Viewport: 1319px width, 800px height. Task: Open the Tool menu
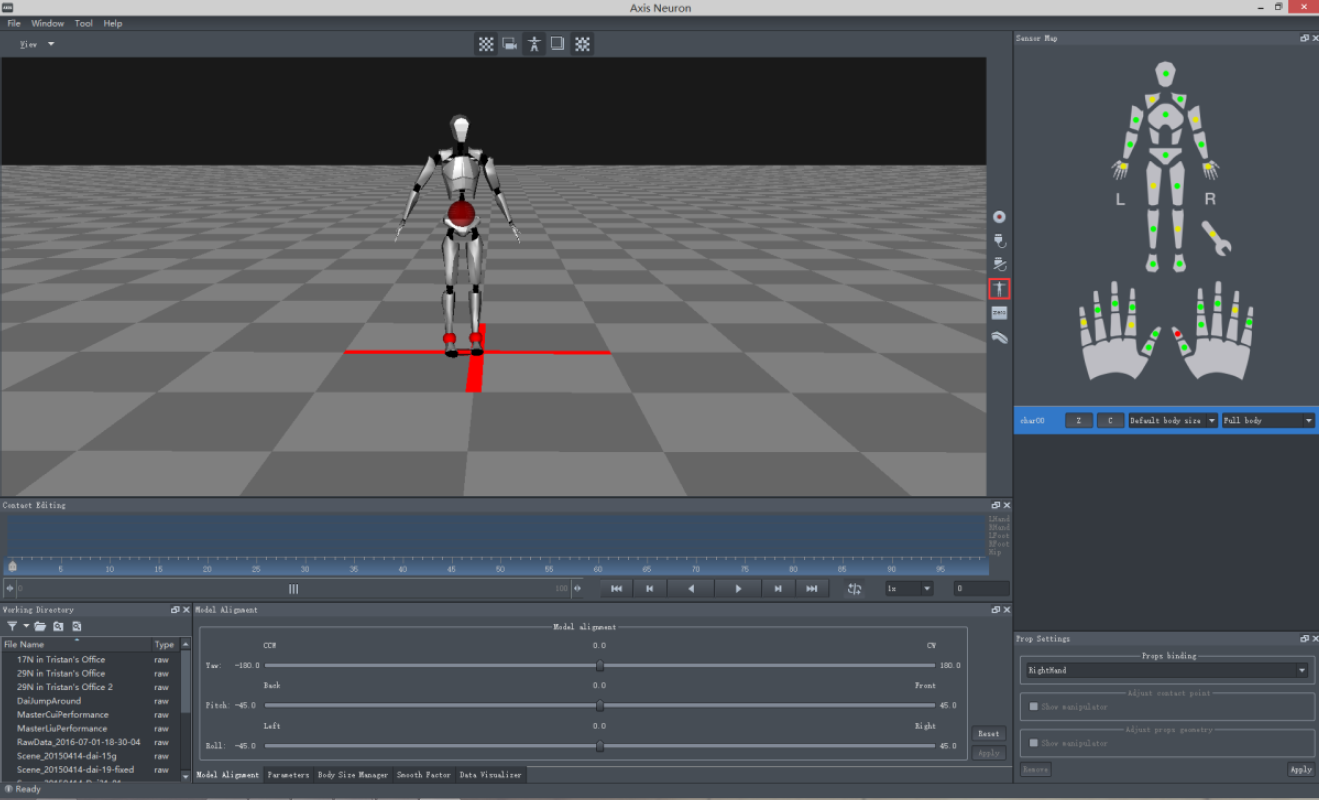click(x=82, y=22)
